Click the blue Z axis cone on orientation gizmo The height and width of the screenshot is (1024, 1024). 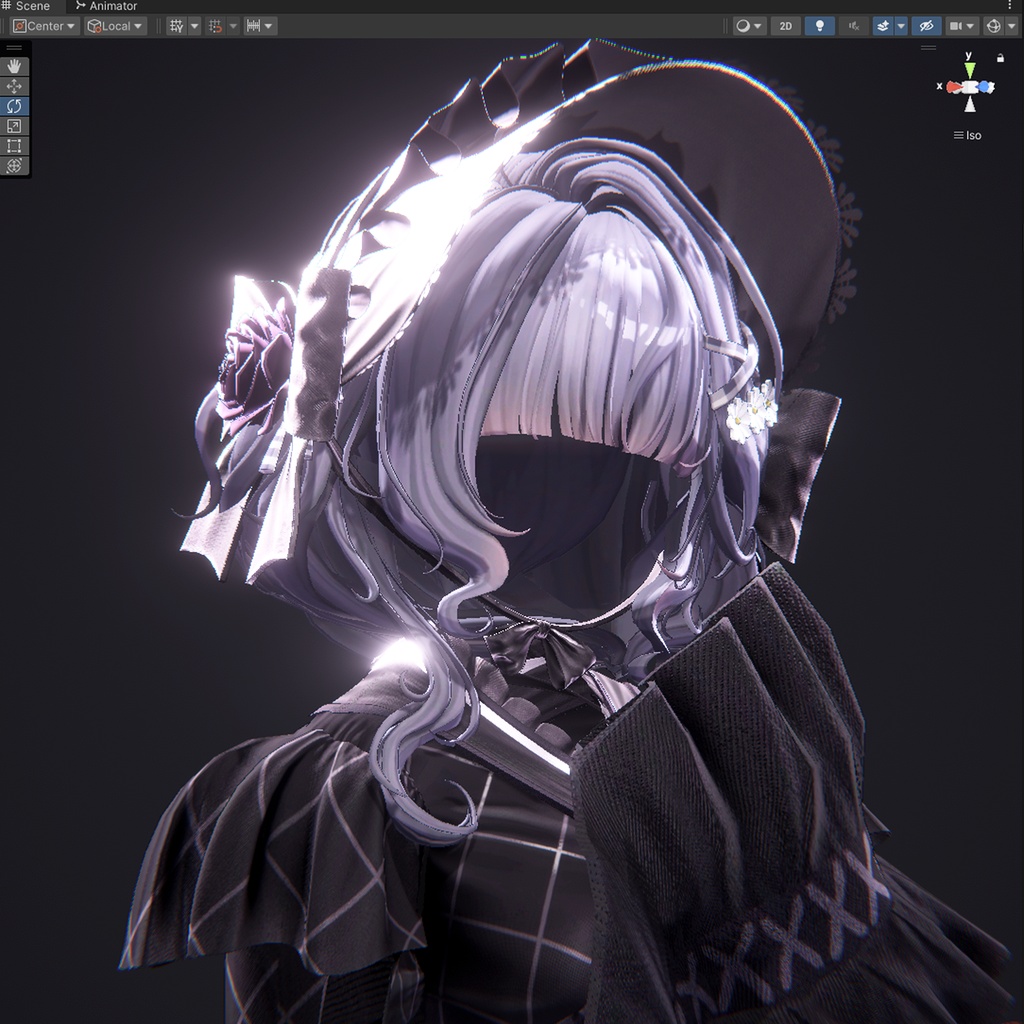986,86
